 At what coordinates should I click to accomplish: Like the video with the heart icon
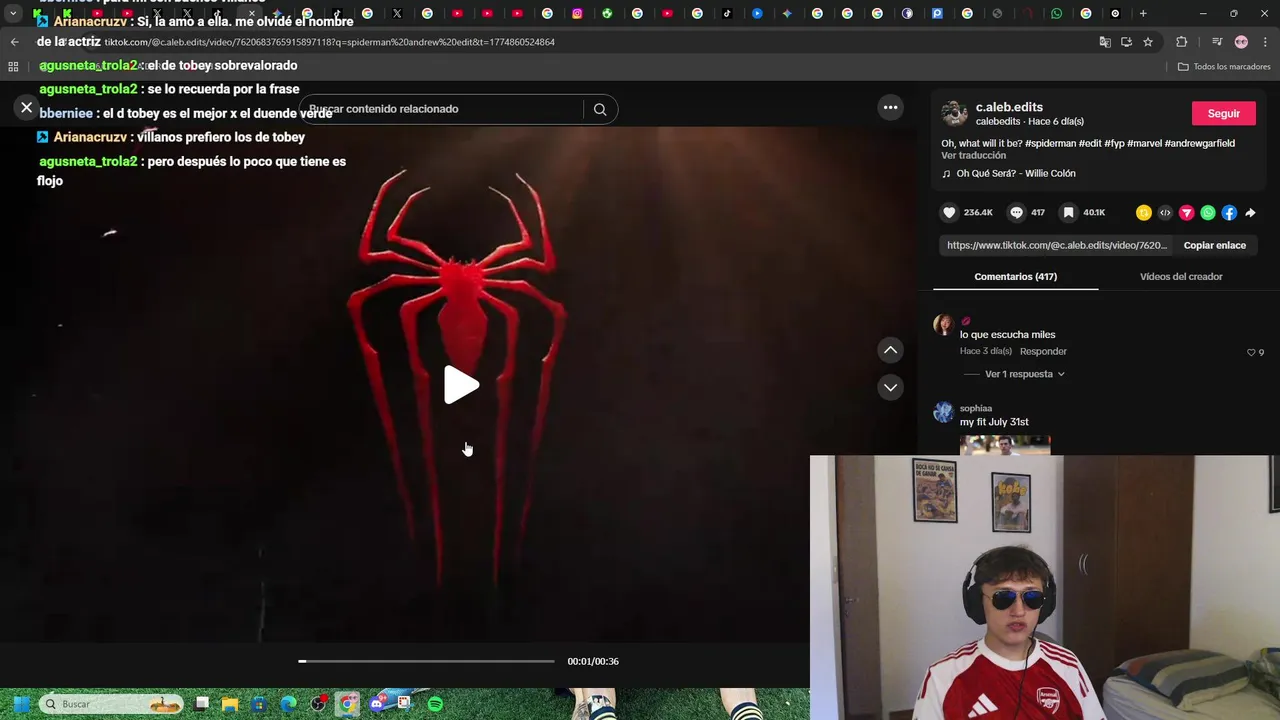949,213
